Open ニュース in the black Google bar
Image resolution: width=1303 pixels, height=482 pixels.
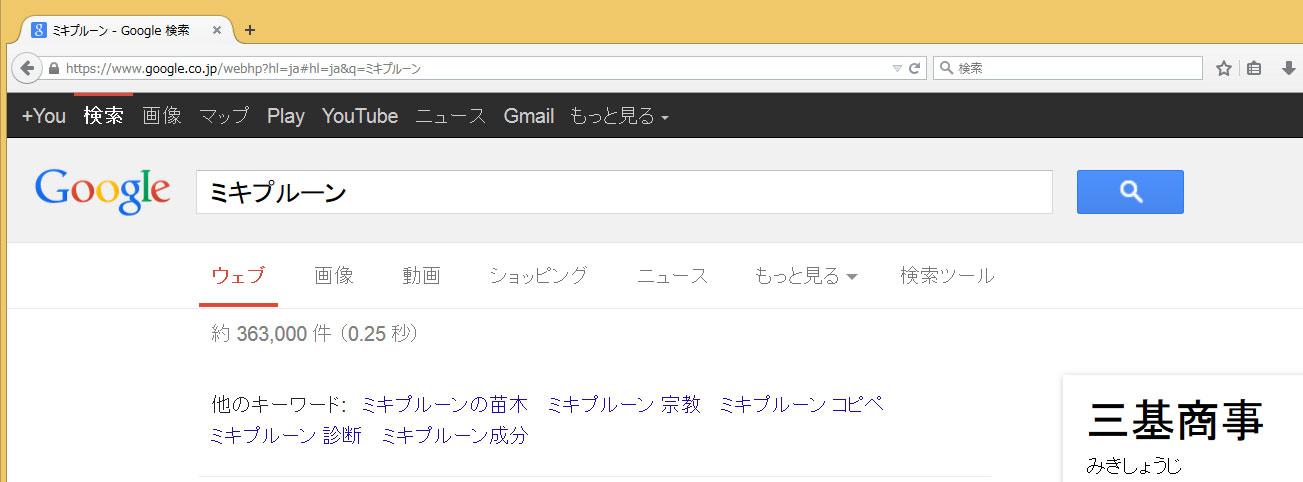click(451, 116)
